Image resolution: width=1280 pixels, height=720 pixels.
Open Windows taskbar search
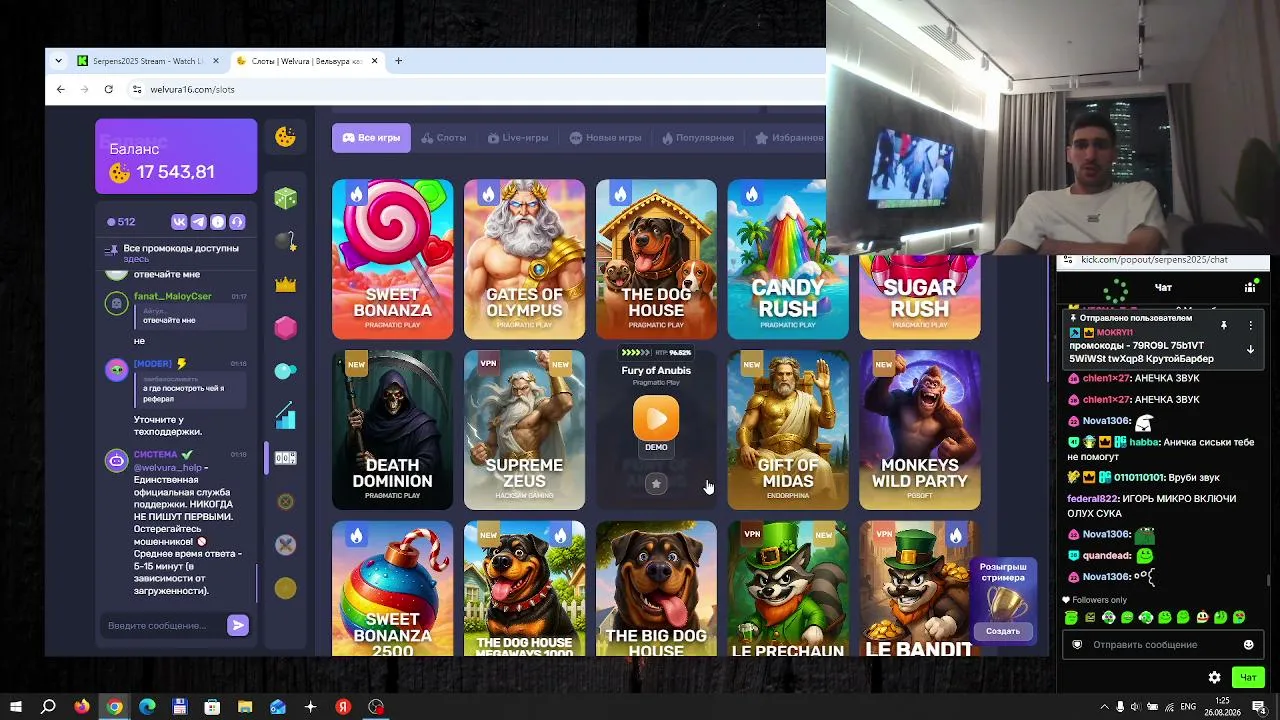point(48,707)
